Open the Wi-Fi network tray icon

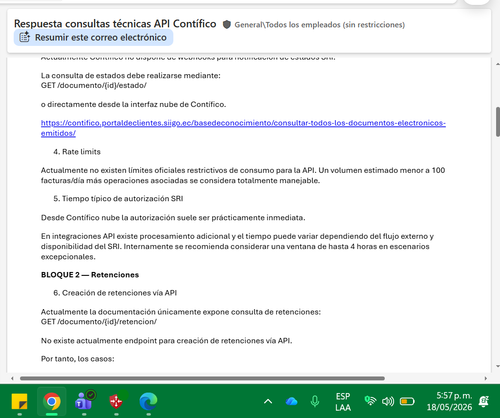click(x=370, y=401)
